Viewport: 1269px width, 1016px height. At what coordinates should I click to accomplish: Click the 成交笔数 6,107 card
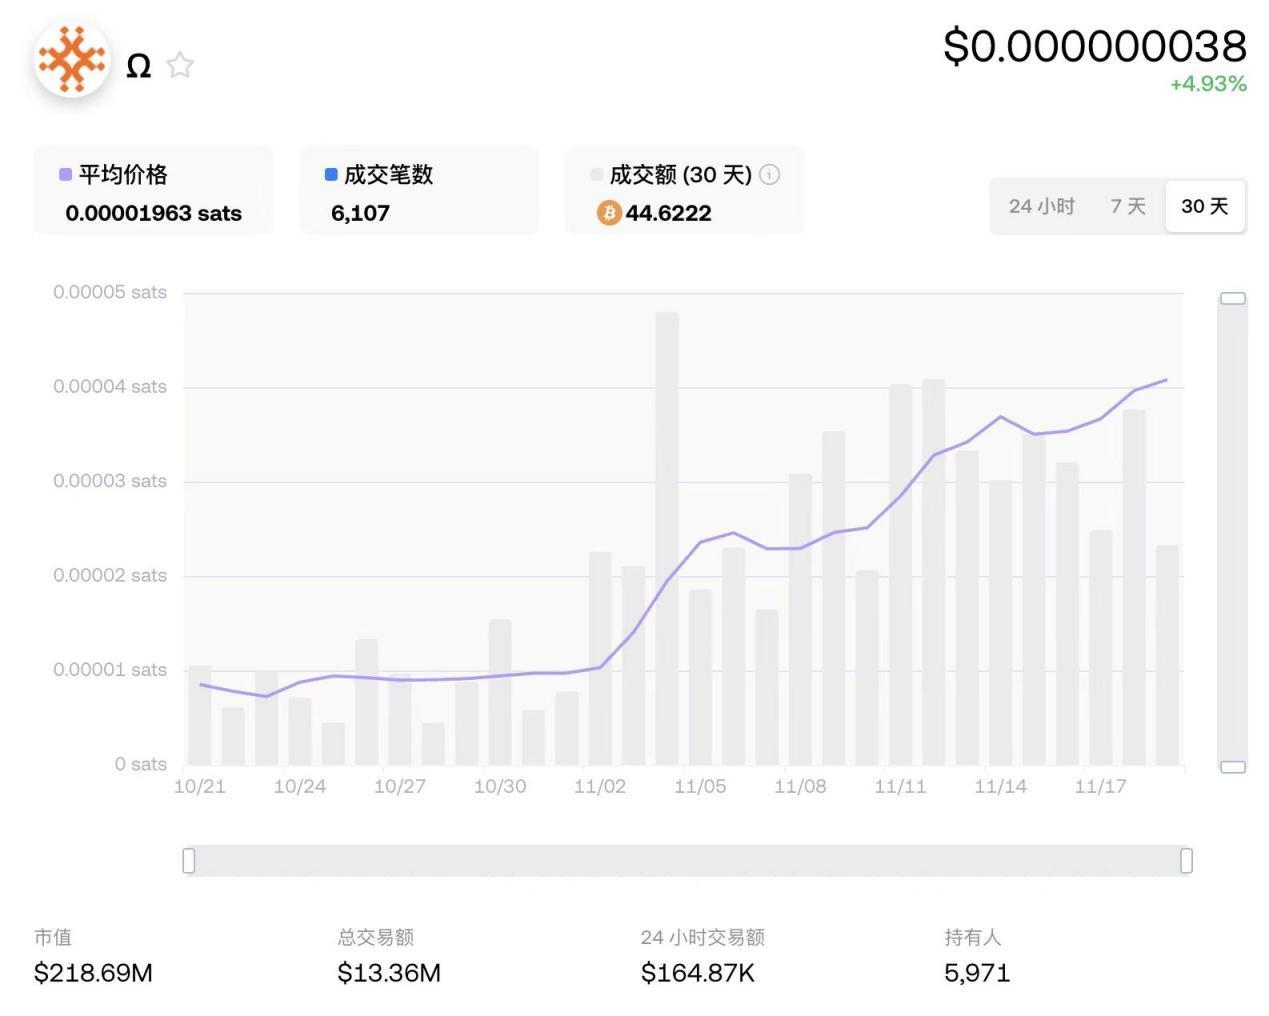tap(418, 192)
